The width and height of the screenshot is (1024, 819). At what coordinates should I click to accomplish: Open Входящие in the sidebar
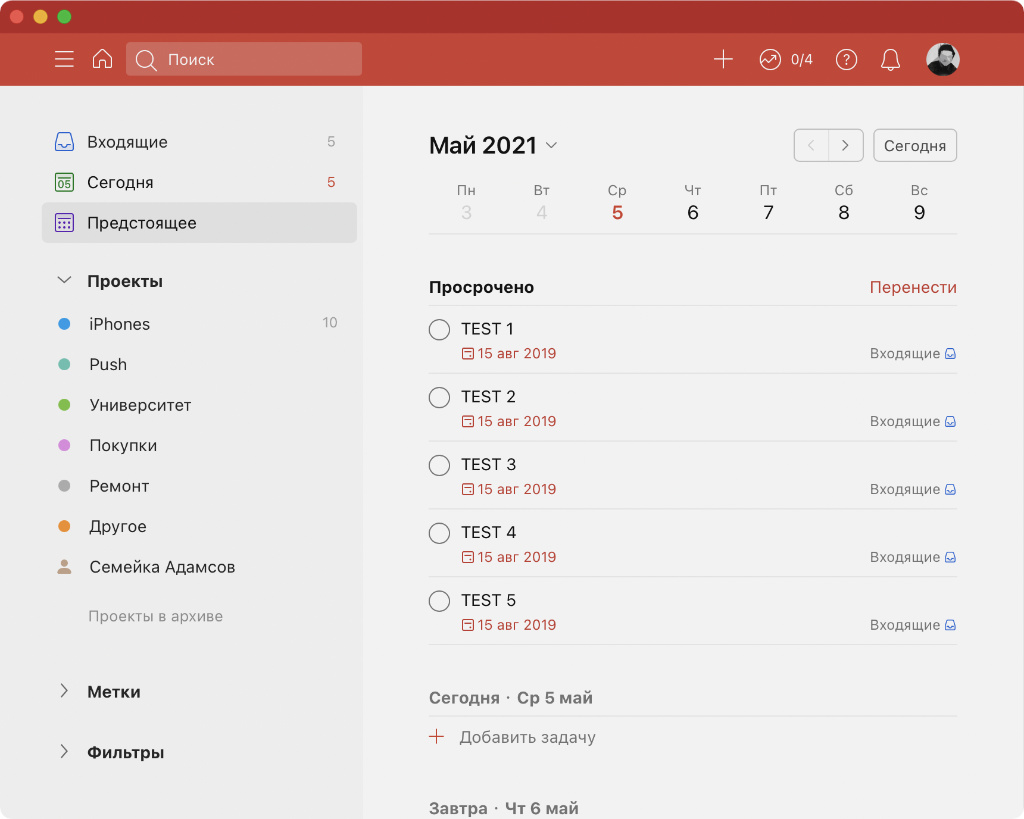[x=199, y=142]
